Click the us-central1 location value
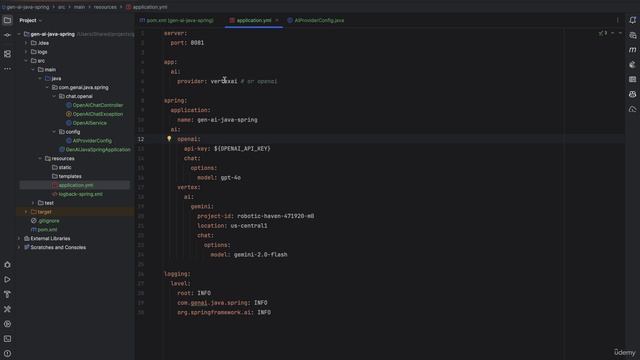640x360 pixels. pos(249,225)
